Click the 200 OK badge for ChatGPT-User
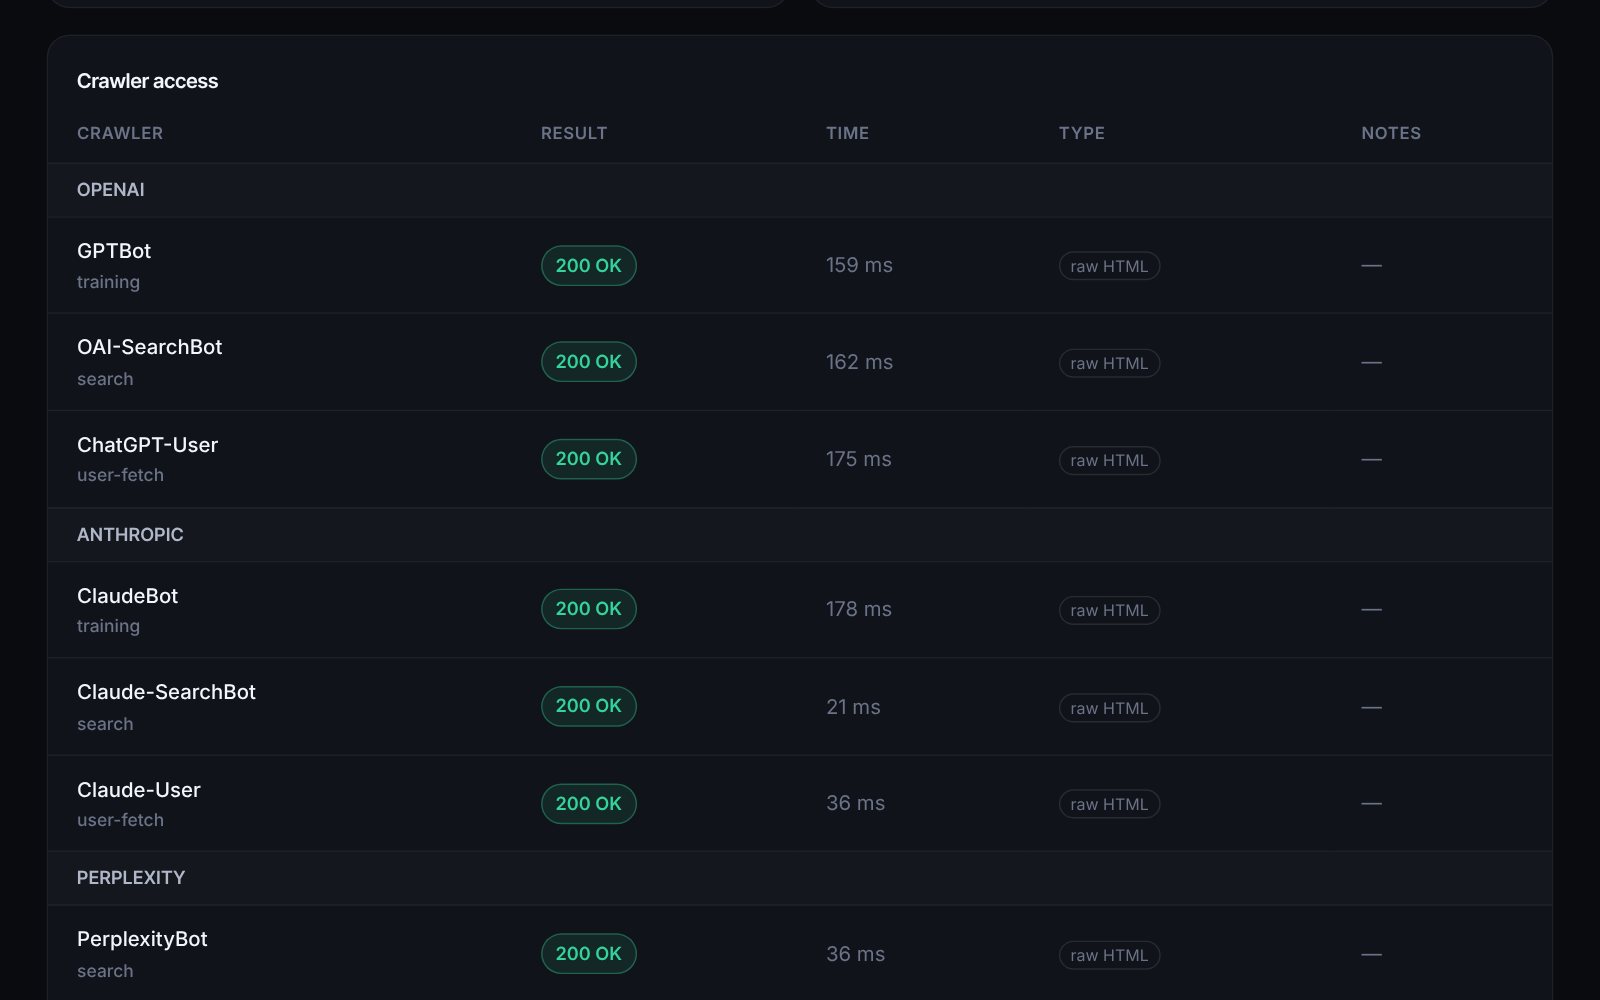 coord(589,459)
